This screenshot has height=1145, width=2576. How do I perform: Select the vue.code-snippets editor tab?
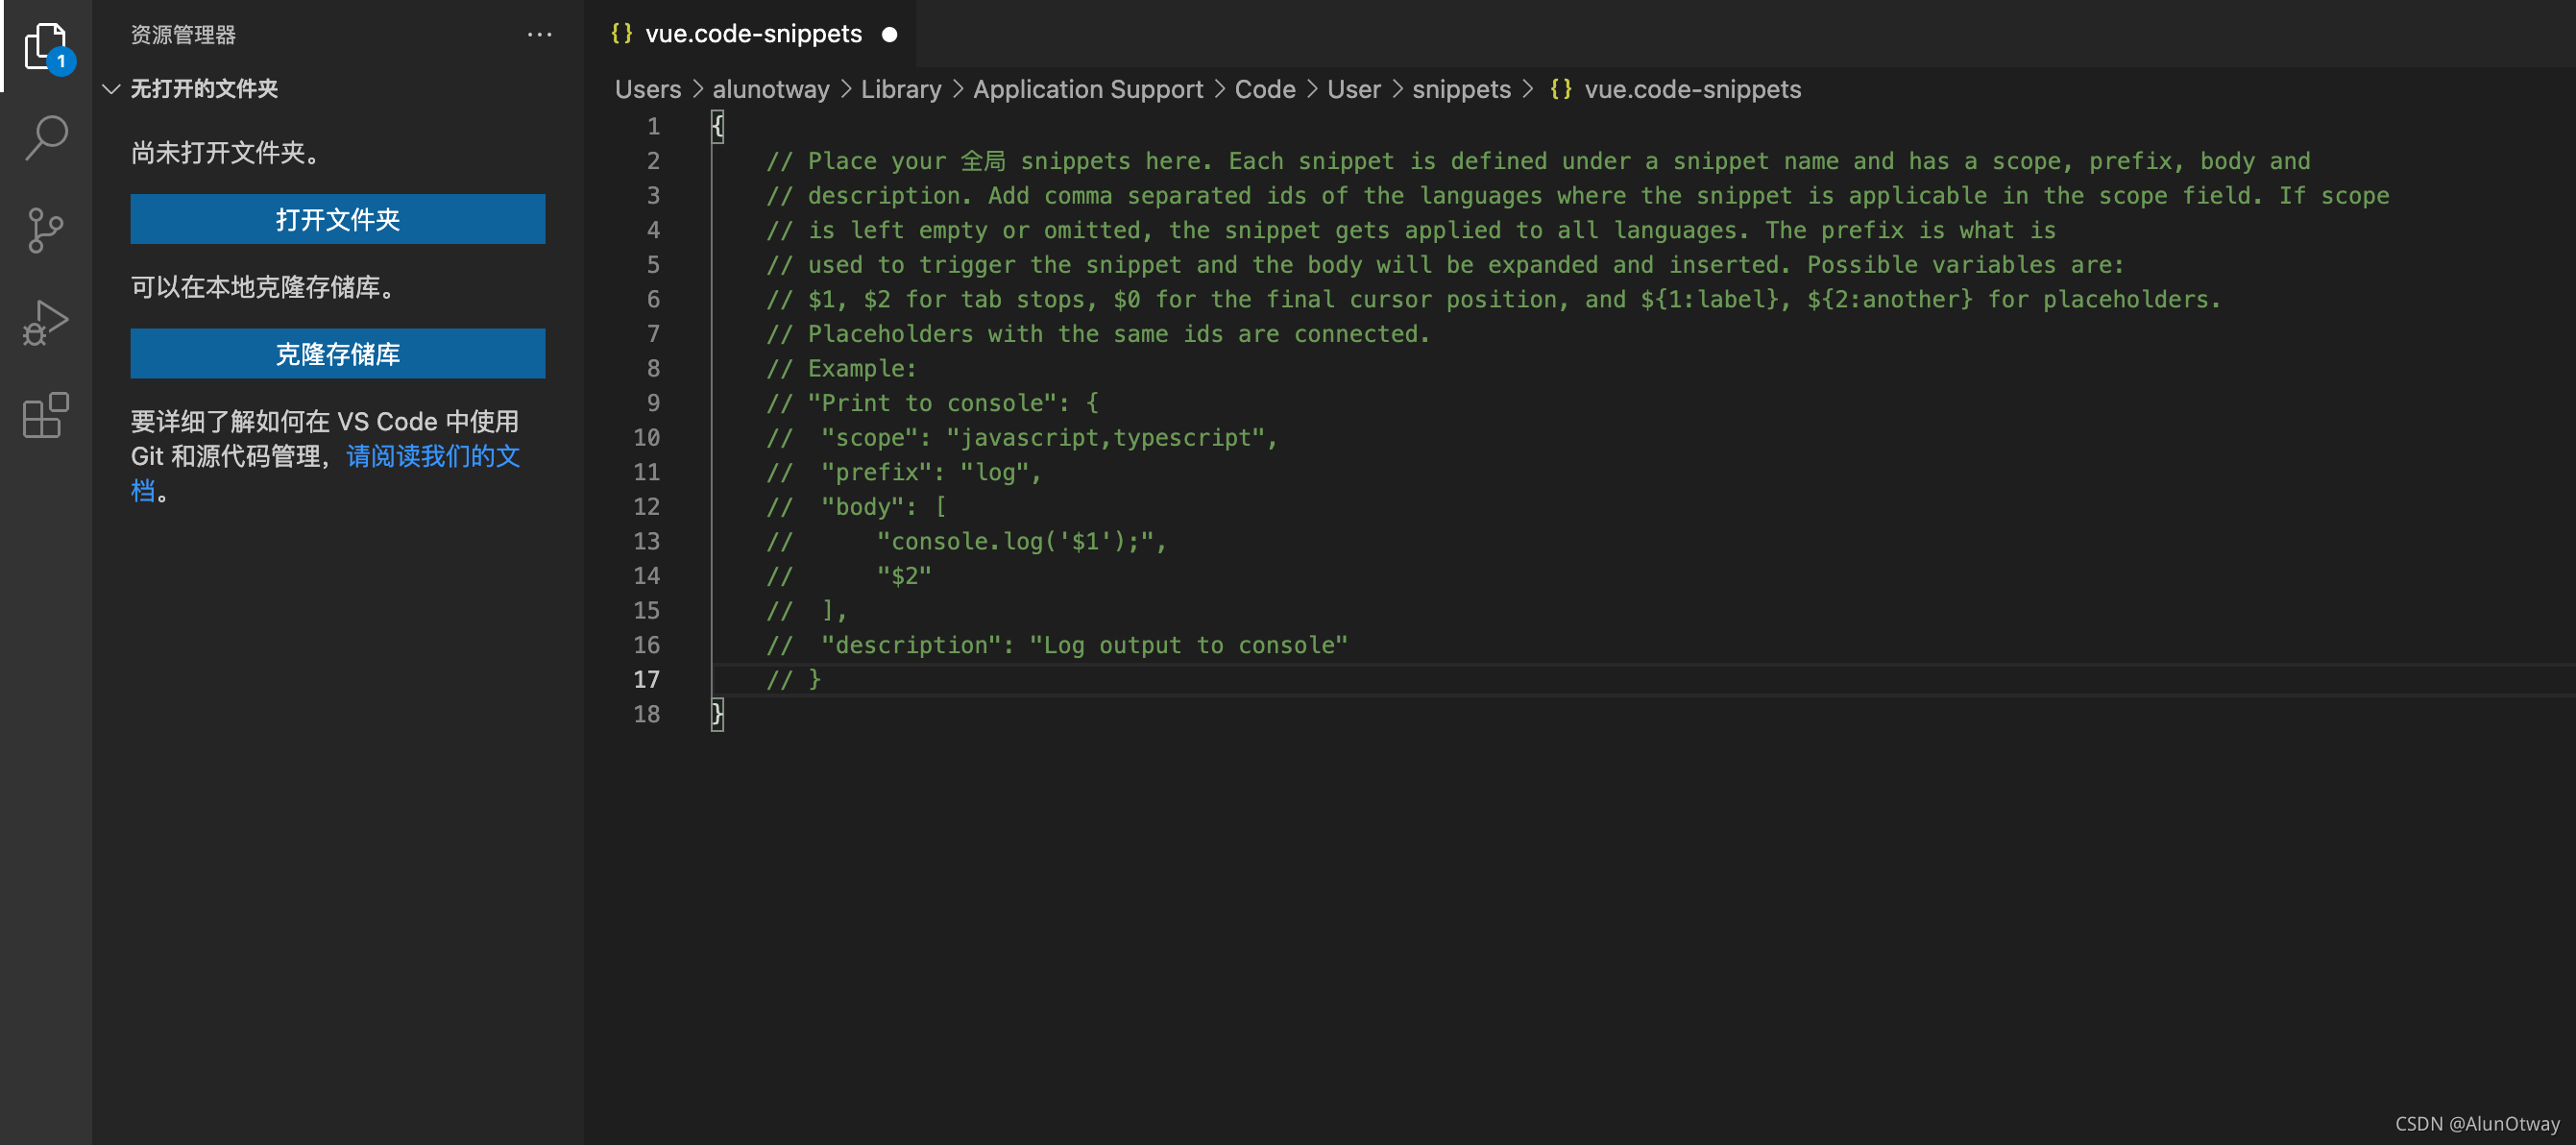752,35
